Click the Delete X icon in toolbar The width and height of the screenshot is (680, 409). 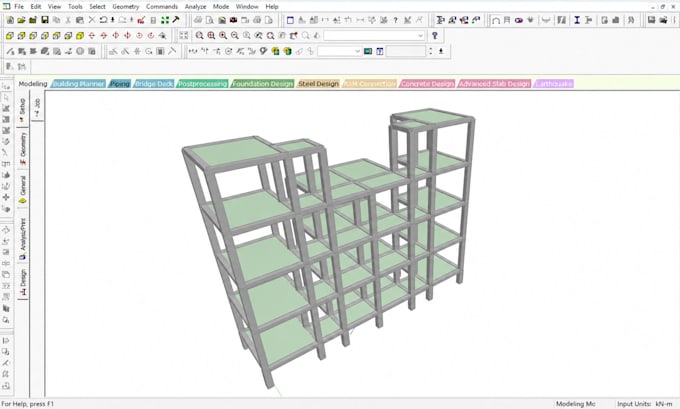click(92, 20)
